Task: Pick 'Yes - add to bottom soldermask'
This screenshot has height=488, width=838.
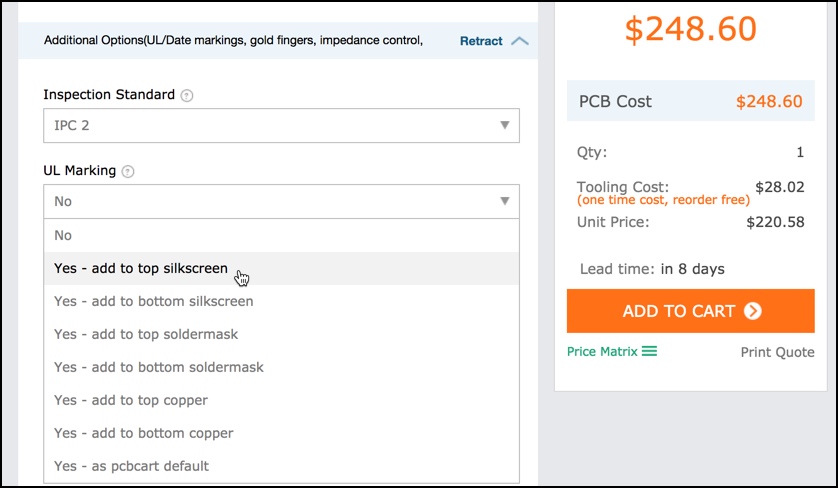Action: (159, 367)
